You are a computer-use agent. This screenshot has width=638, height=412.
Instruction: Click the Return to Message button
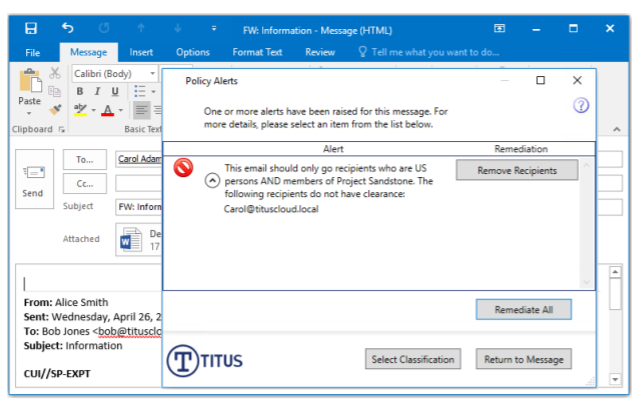(x=524, y=359)
